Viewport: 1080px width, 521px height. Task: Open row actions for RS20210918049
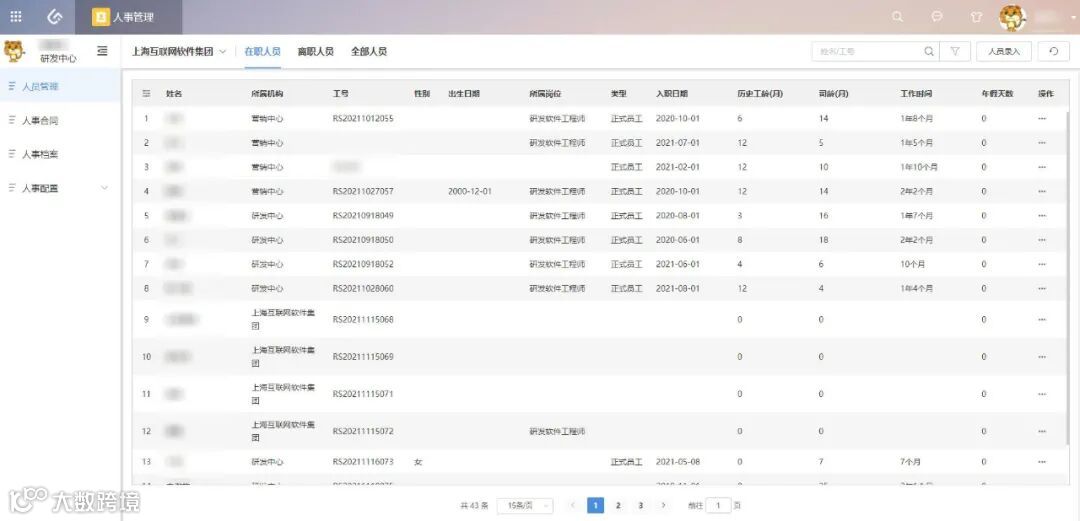tap(1042, 216)
